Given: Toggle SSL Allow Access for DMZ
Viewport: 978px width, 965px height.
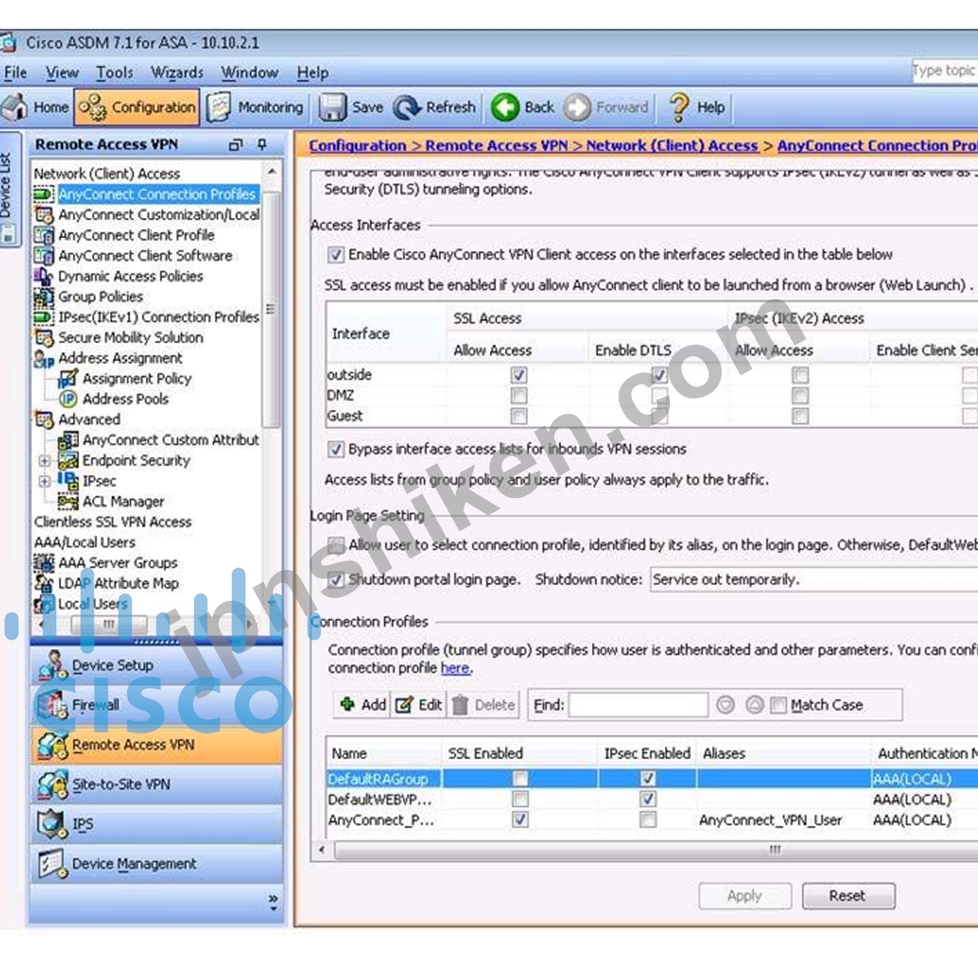Looking at the screenshot, I should 518,395.
